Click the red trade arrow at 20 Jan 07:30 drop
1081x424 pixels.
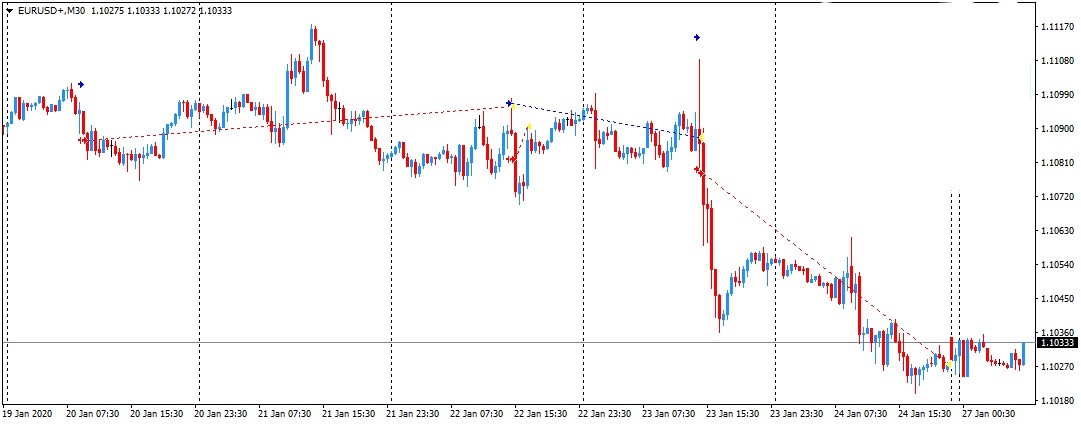pyautogui.click(x=83, y=140)
